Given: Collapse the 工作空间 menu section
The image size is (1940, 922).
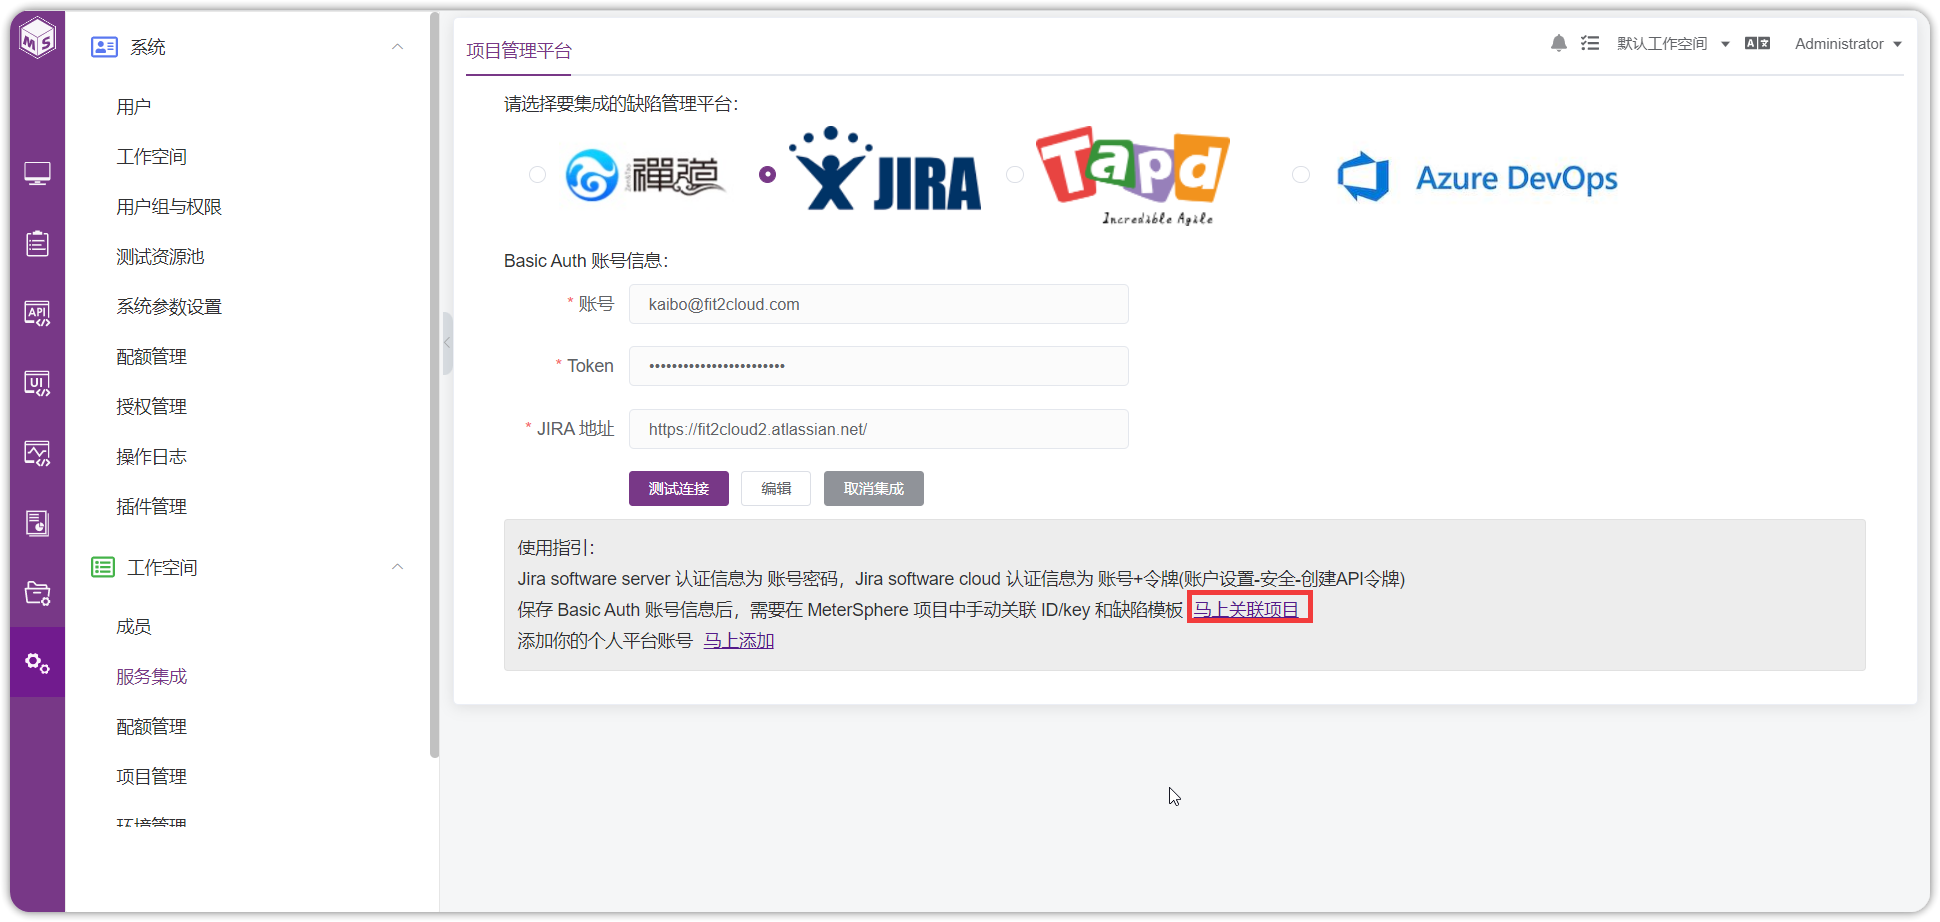Looking at the screenshot, I should (397, 567).
